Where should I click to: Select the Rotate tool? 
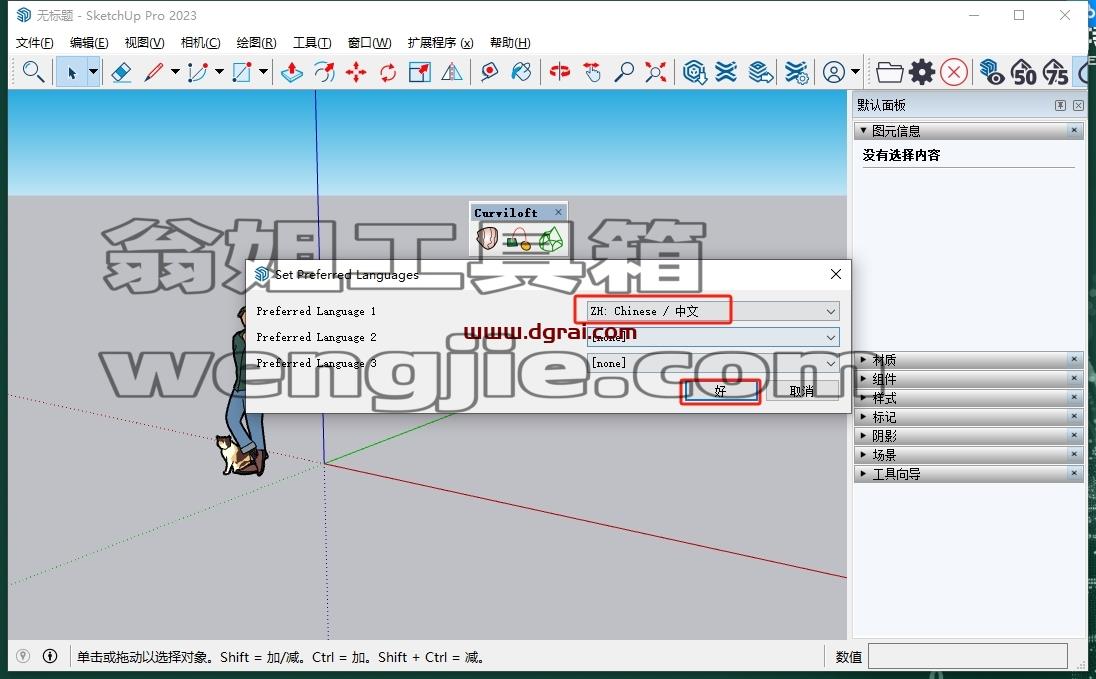point(388,72)
